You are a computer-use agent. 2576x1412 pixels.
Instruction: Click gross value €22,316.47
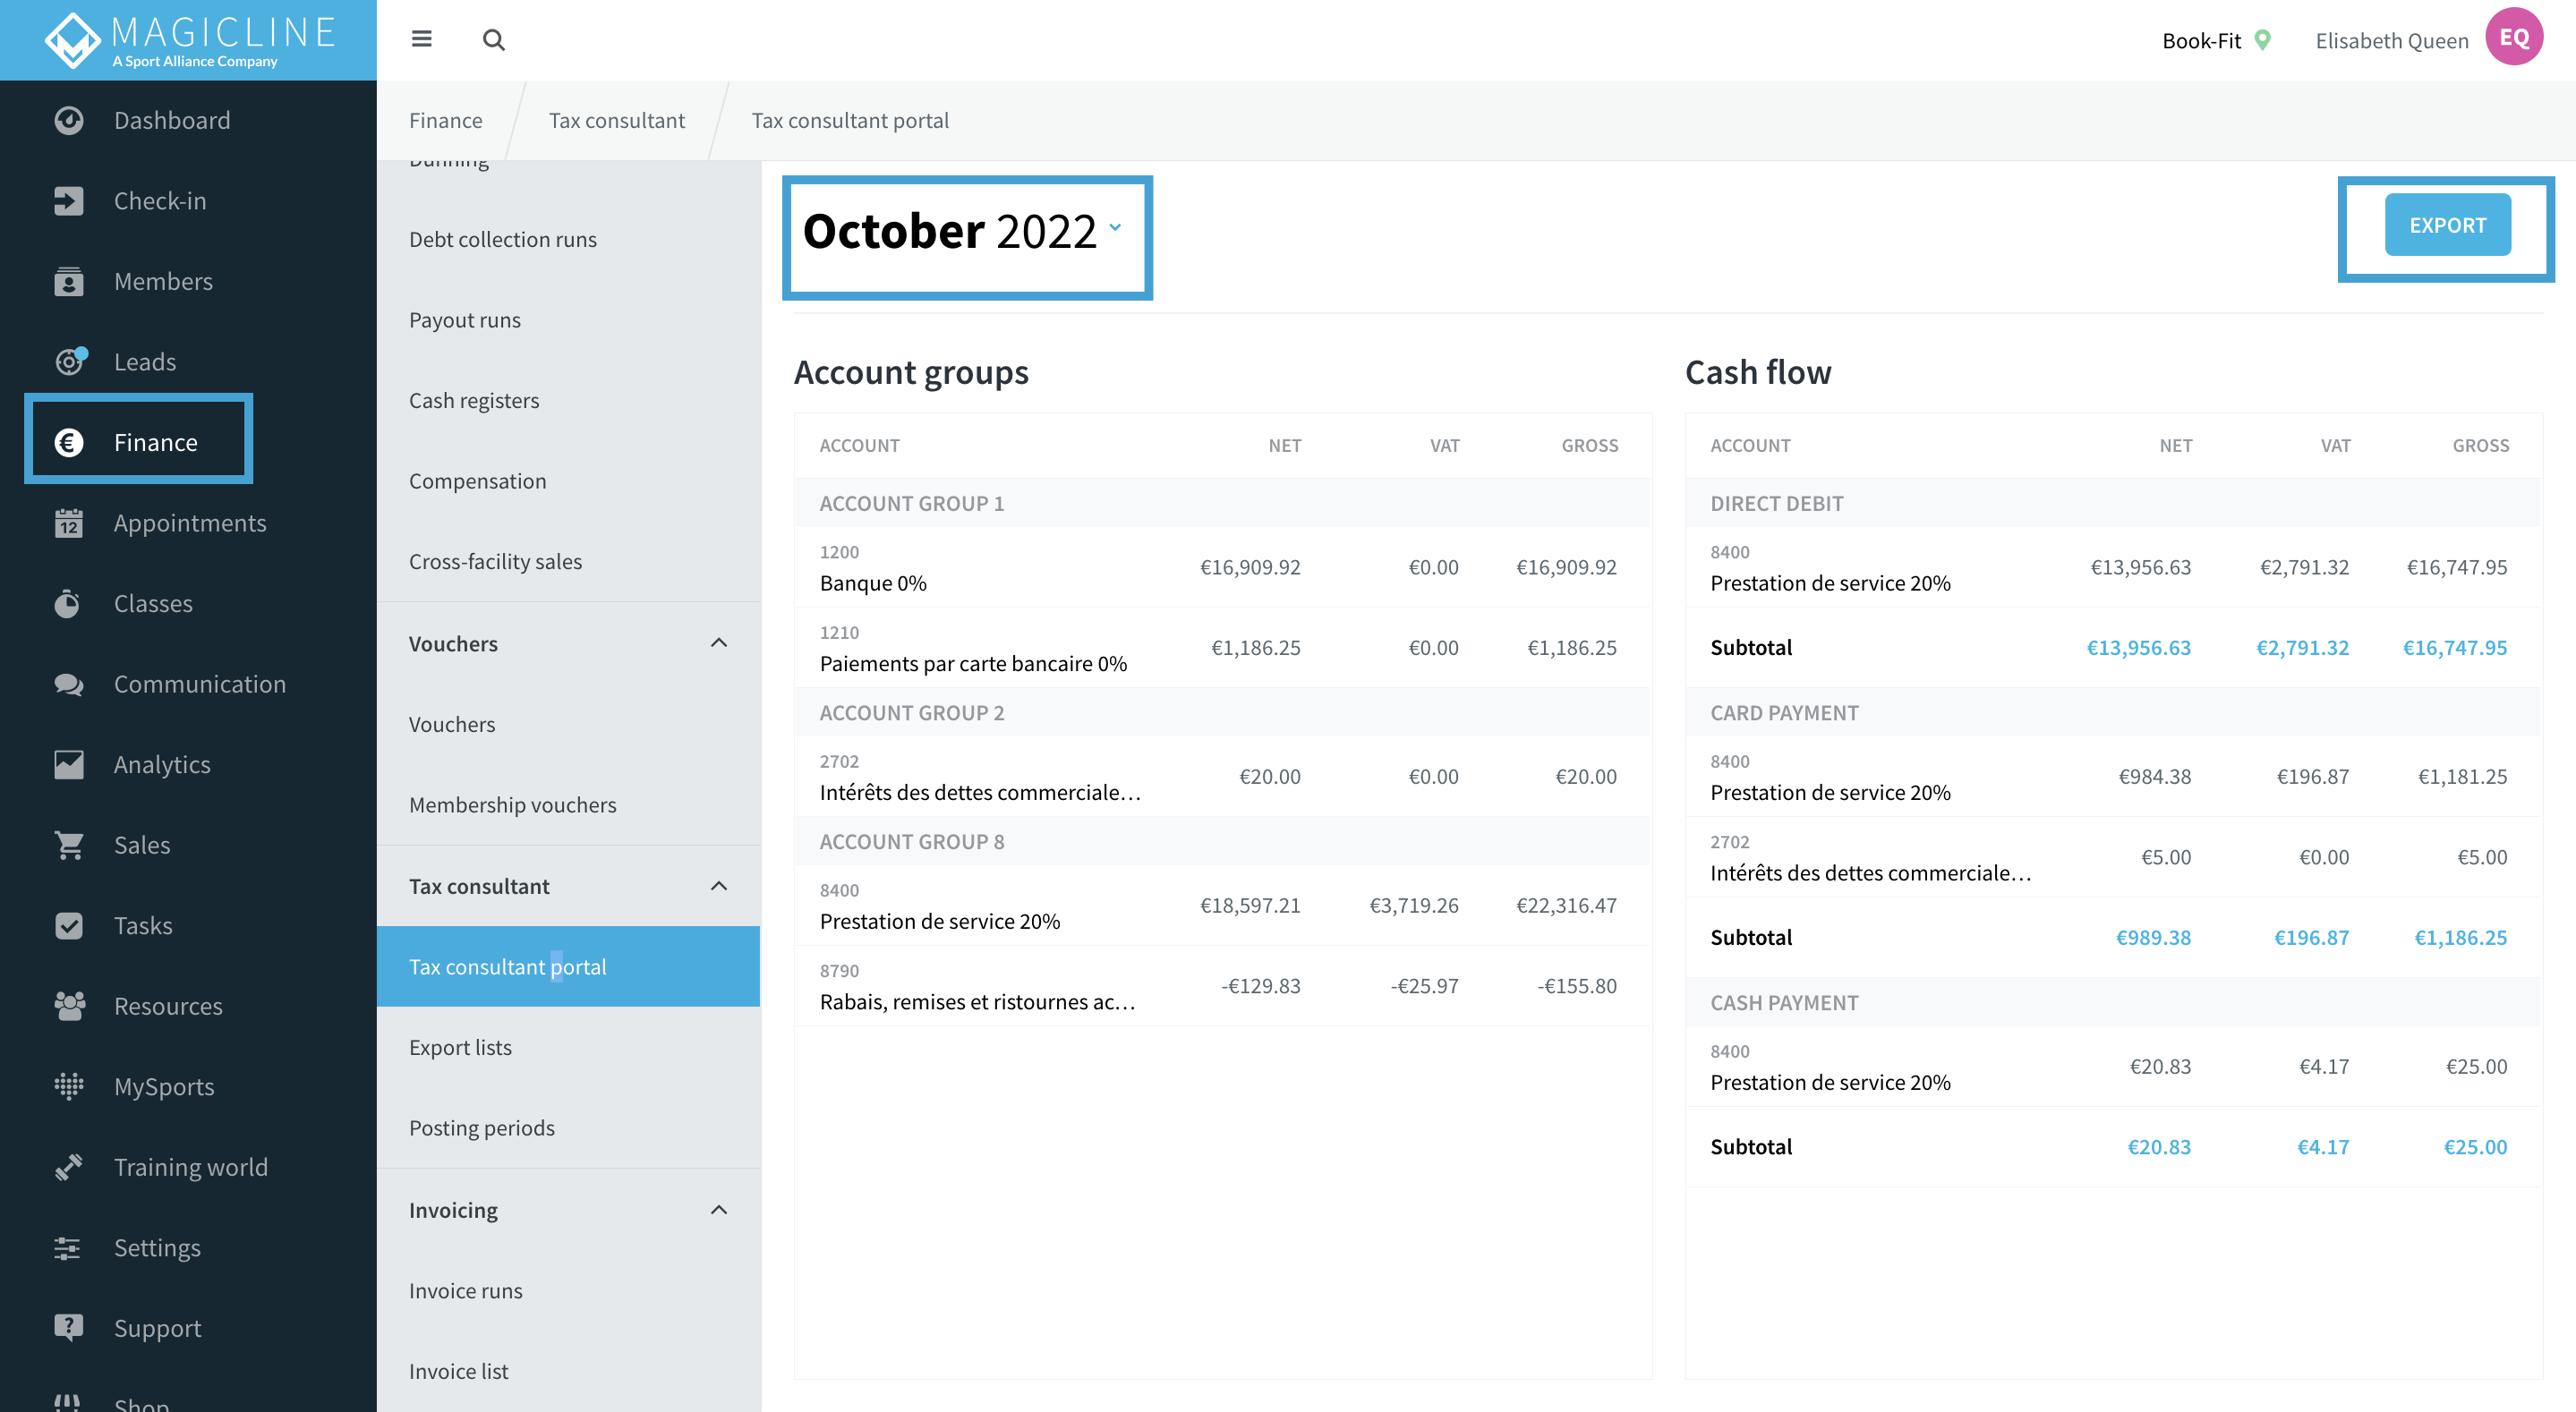pos(1566,905)
